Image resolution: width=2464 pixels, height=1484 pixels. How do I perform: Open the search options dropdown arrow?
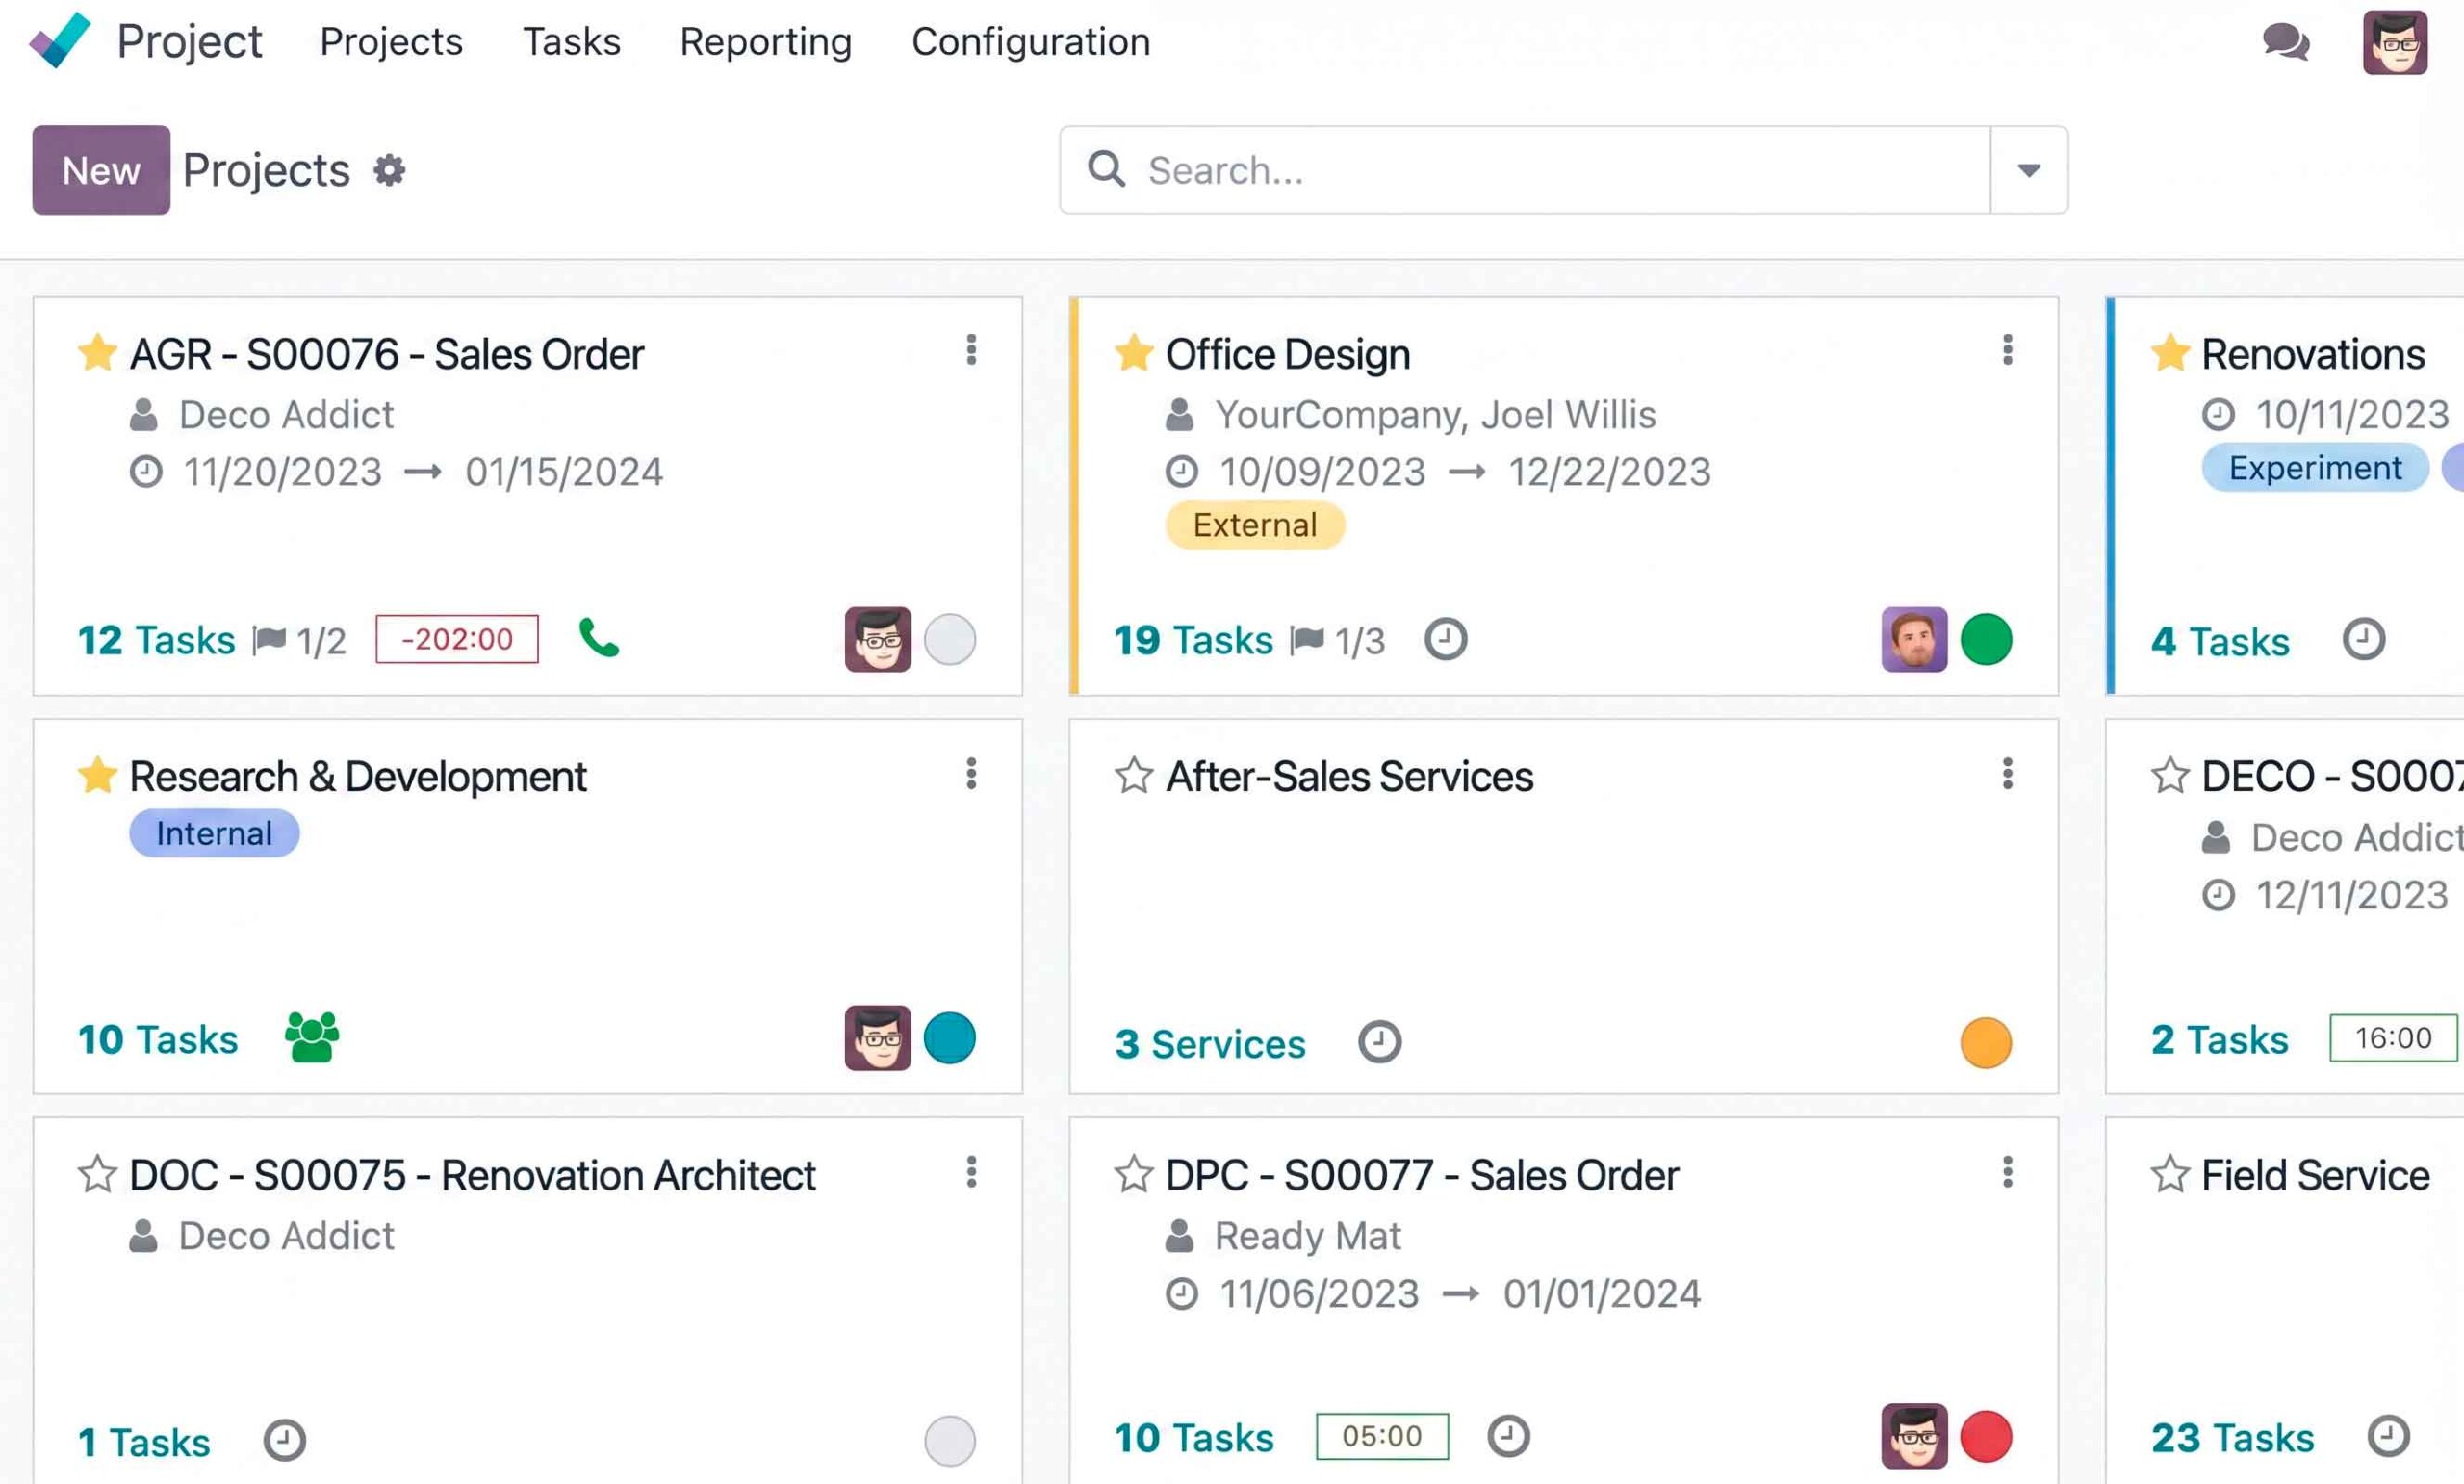coord(2029,170)
